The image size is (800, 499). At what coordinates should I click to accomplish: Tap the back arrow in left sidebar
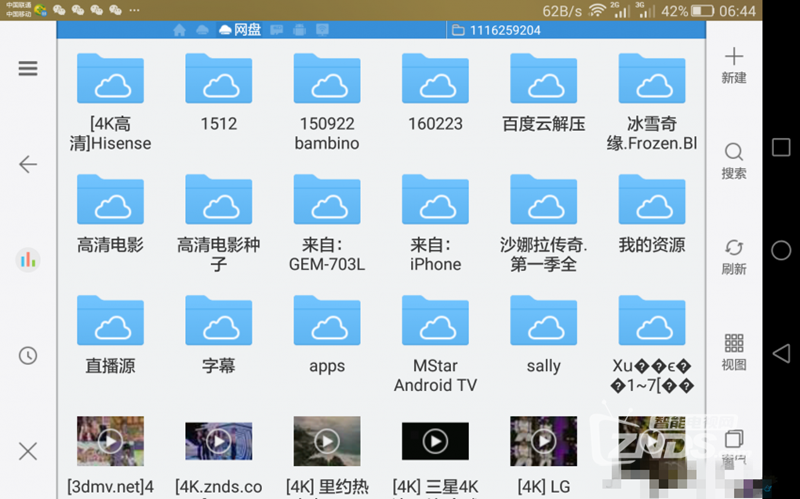[28, 165]
